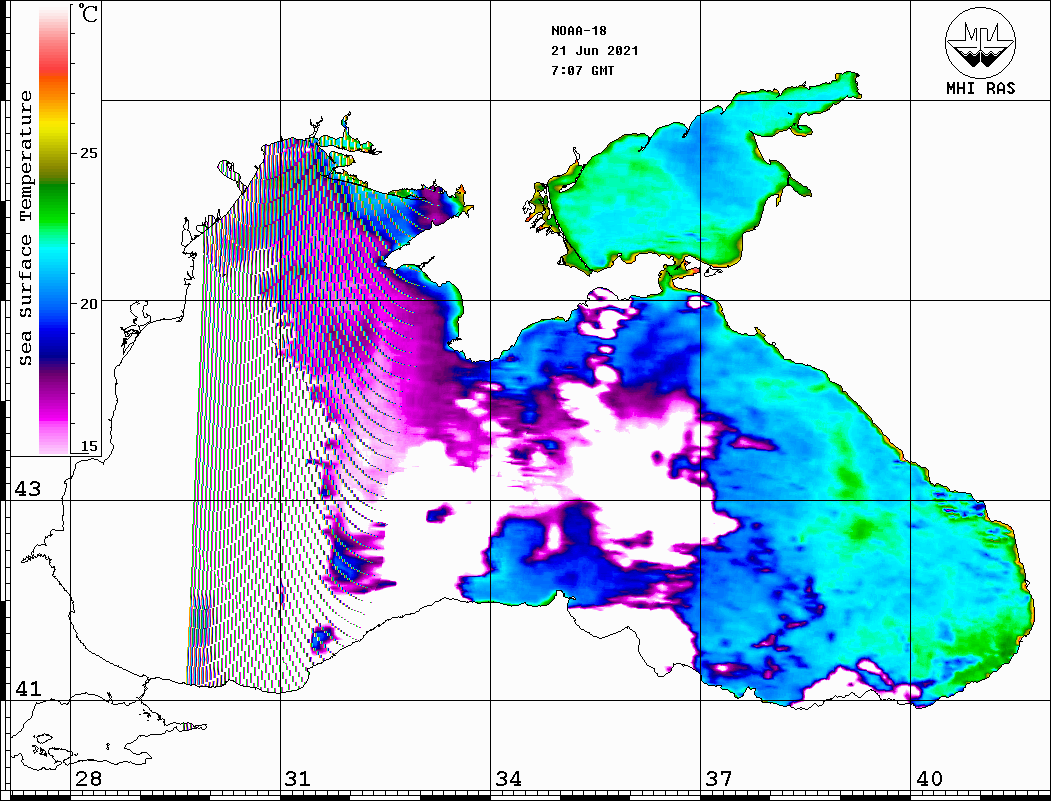1051x801 pixels.
Task: Click the MHI RAS circular logo
Action: pos(981,42)
